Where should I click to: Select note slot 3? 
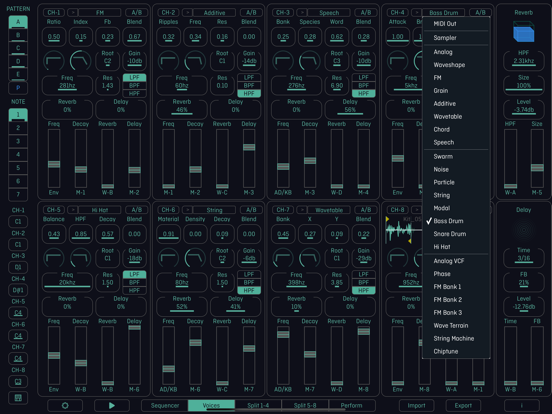click(x=18, y=141)
